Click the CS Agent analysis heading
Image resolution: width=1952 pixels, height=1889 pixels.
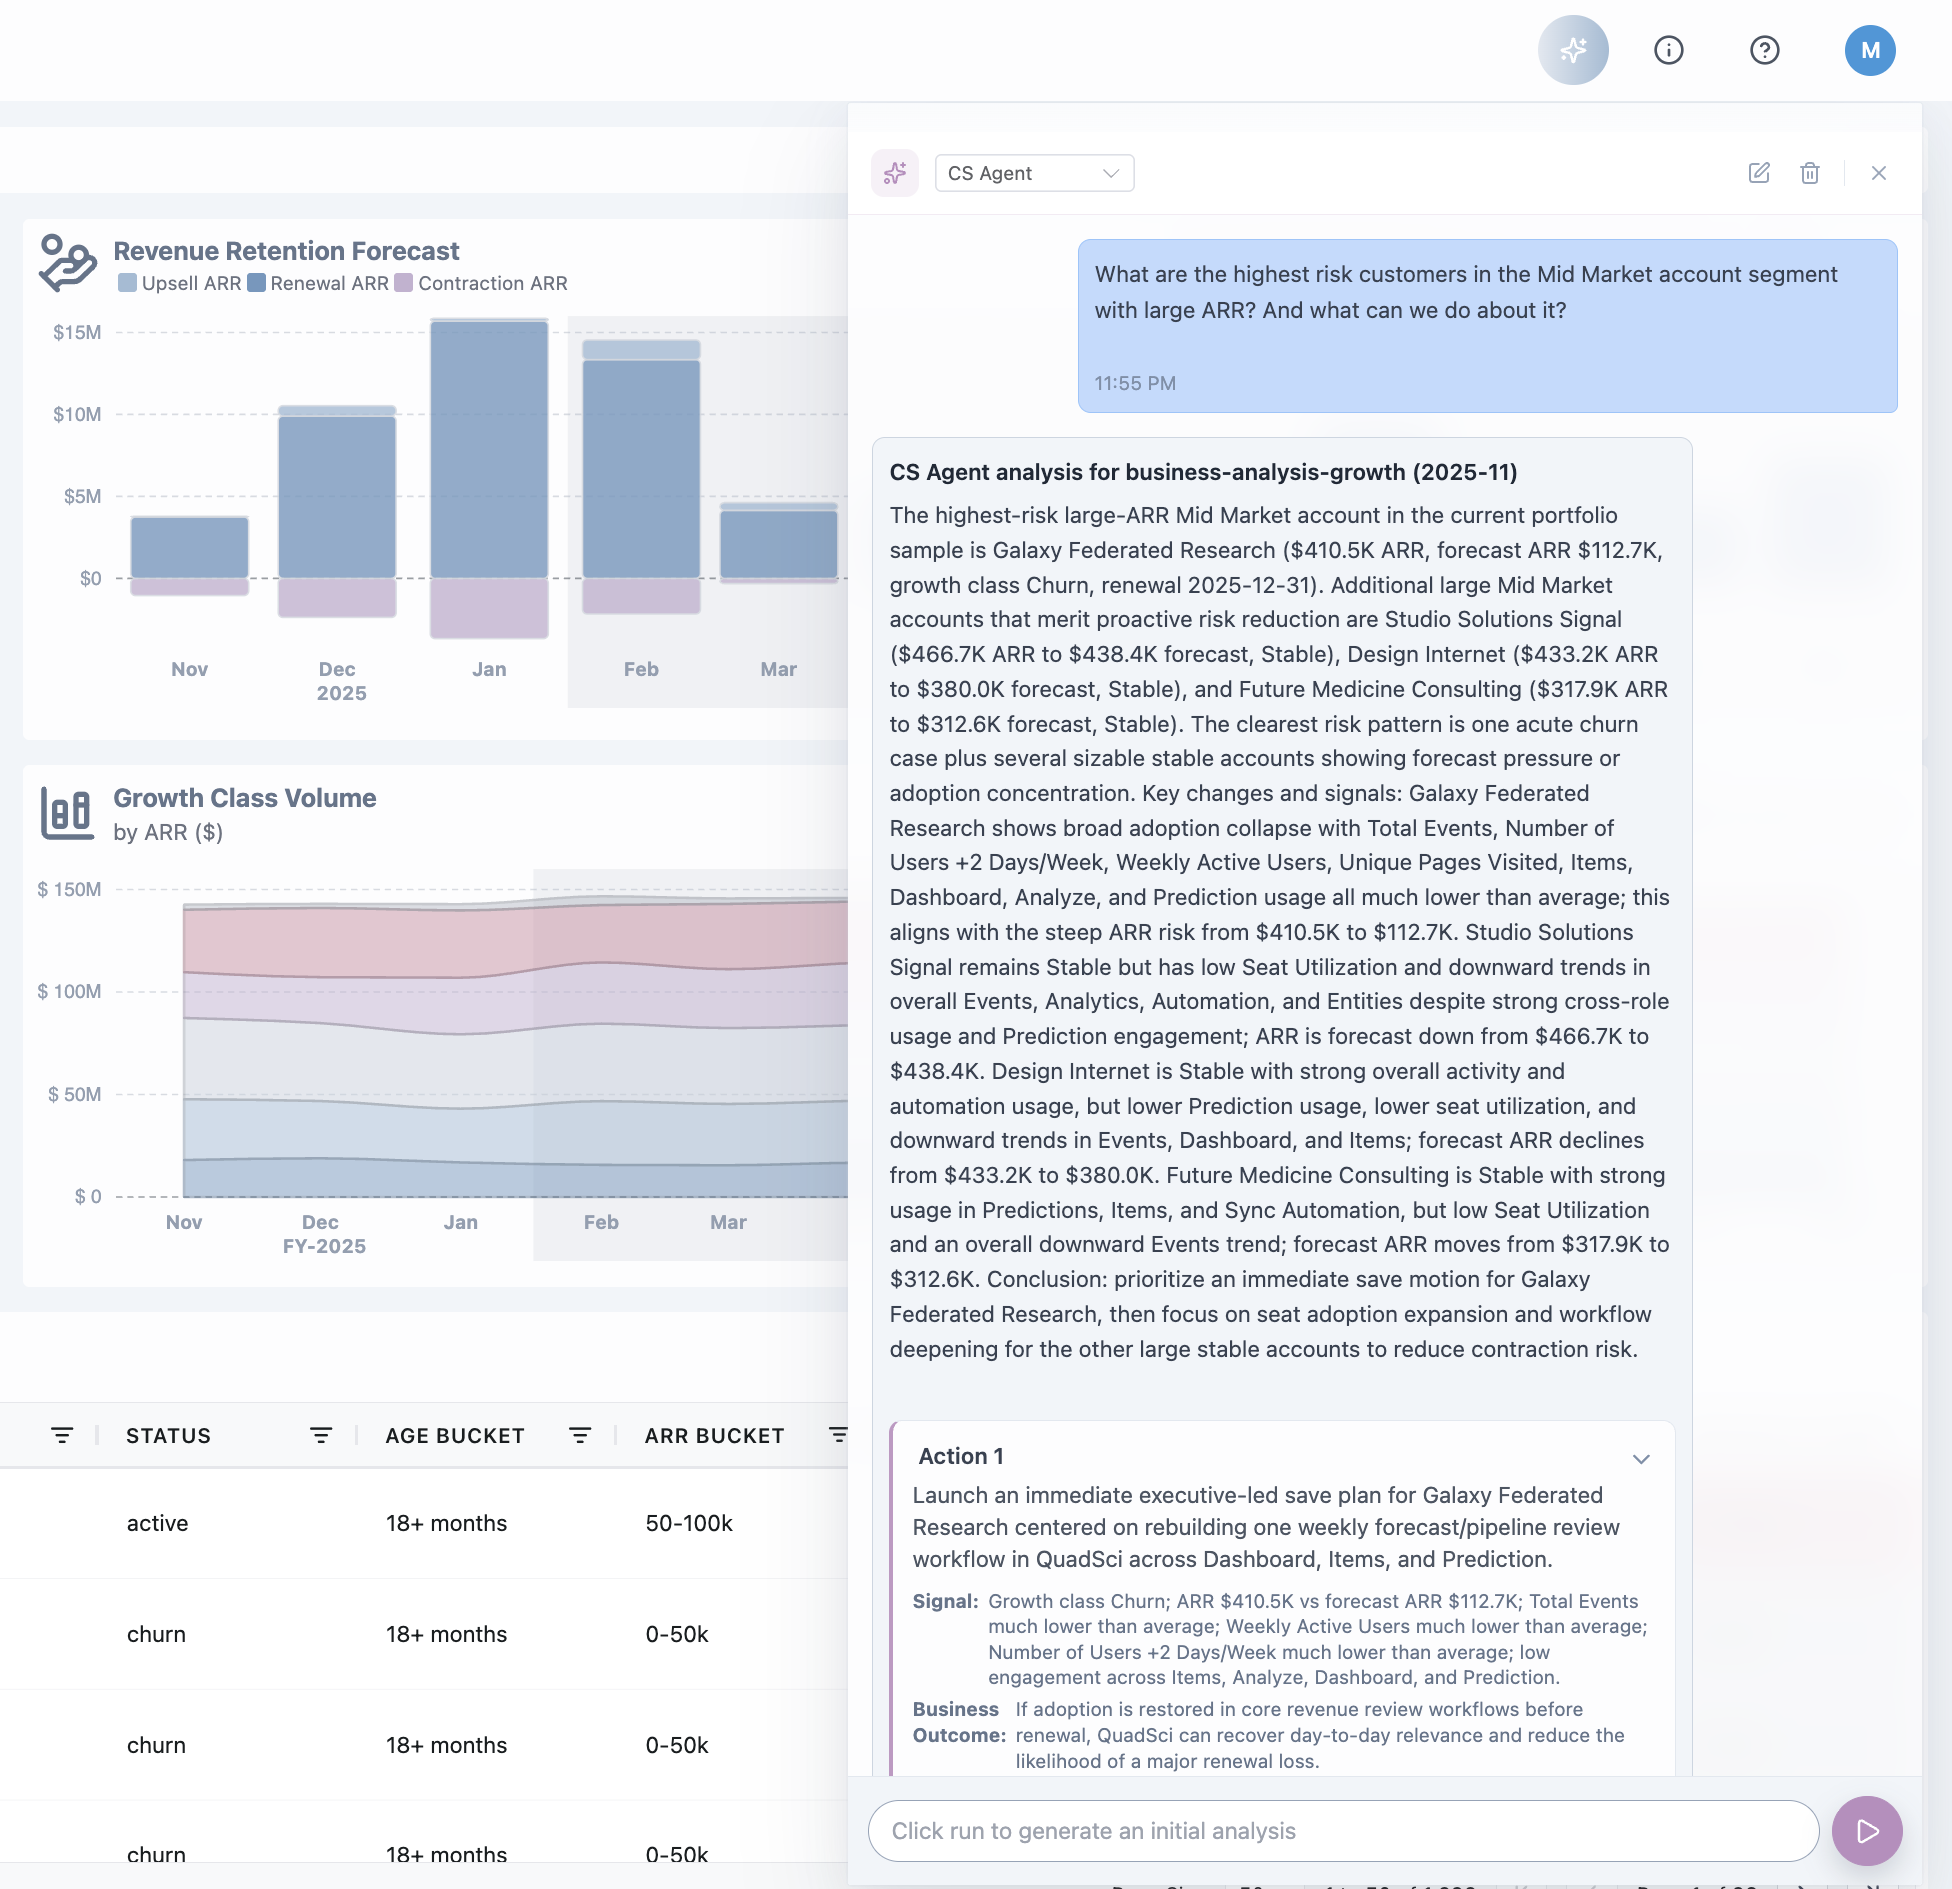[1204, 472]
